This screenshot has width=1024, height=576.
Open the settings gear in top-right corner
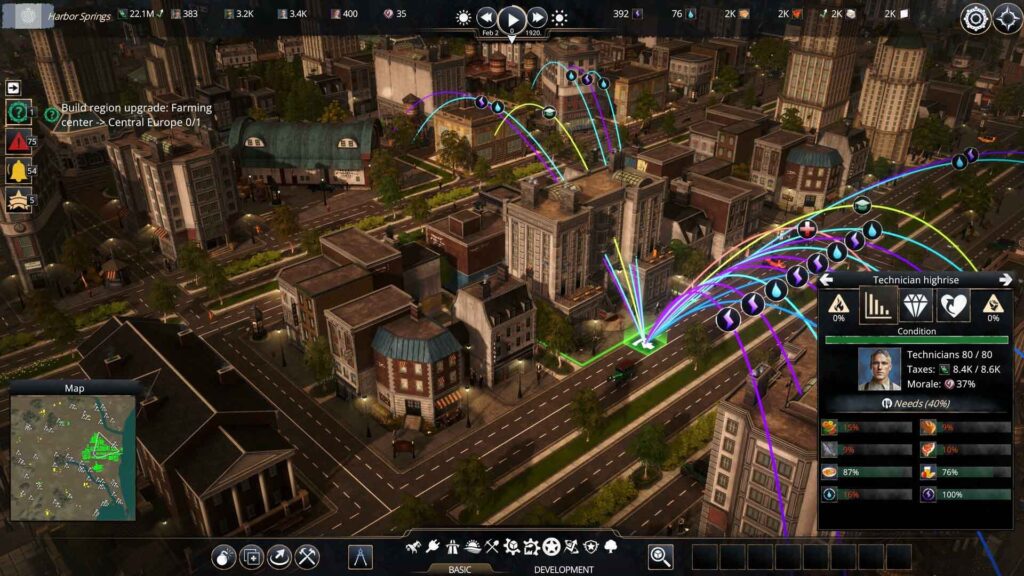975,18
